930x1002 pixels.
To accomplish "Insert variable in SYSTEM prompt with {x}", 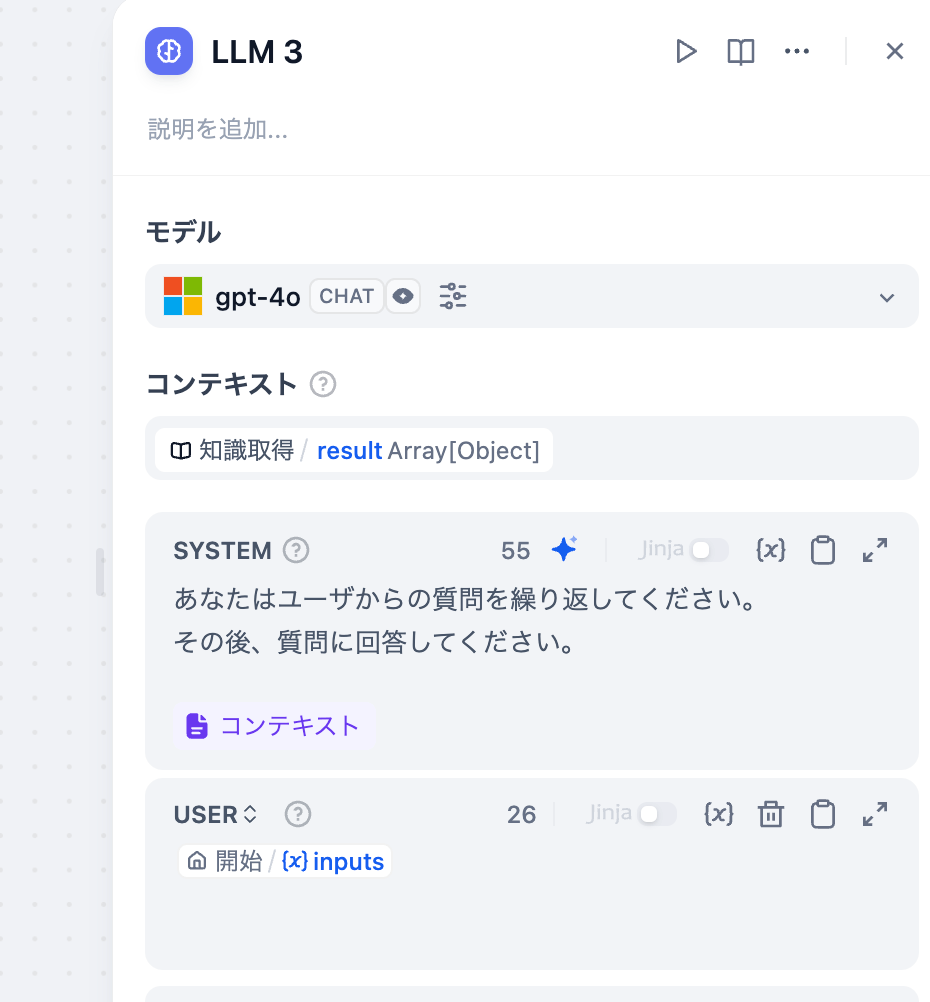I will (x=770, y=550).
